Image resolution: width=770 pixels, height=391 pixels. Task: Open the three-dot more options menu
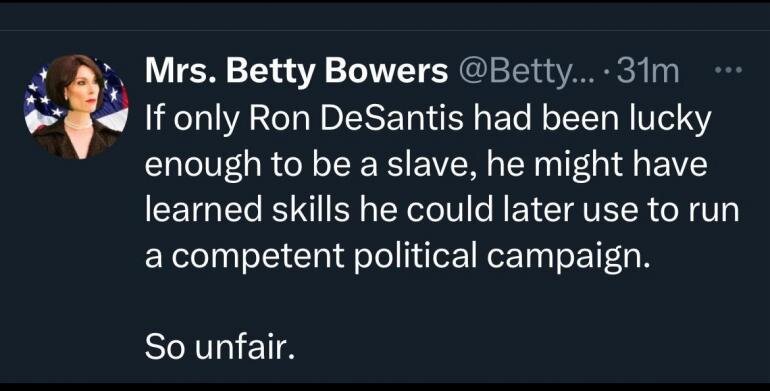pos(728,72)
